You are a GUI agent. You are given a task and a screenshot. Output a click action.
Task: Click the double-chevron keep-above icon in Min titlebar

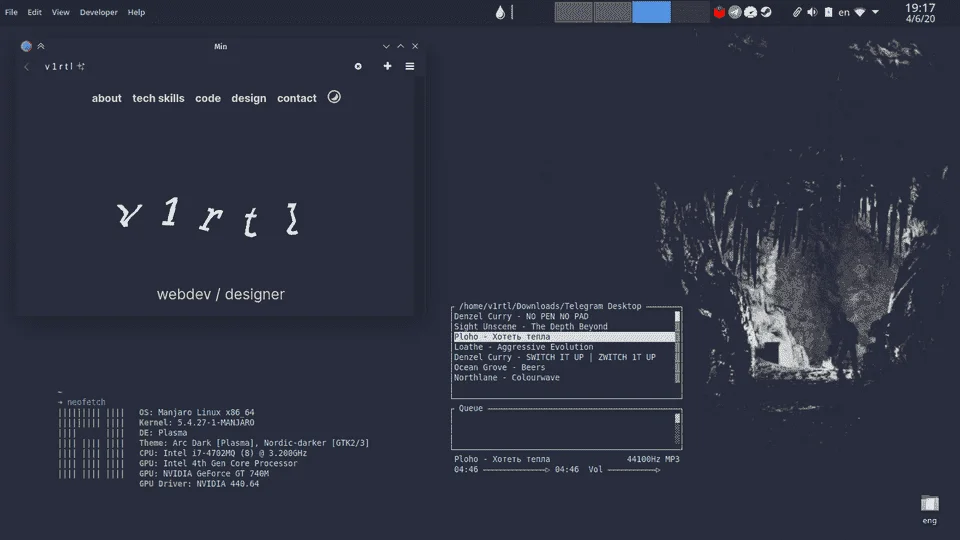coord(41,46)
